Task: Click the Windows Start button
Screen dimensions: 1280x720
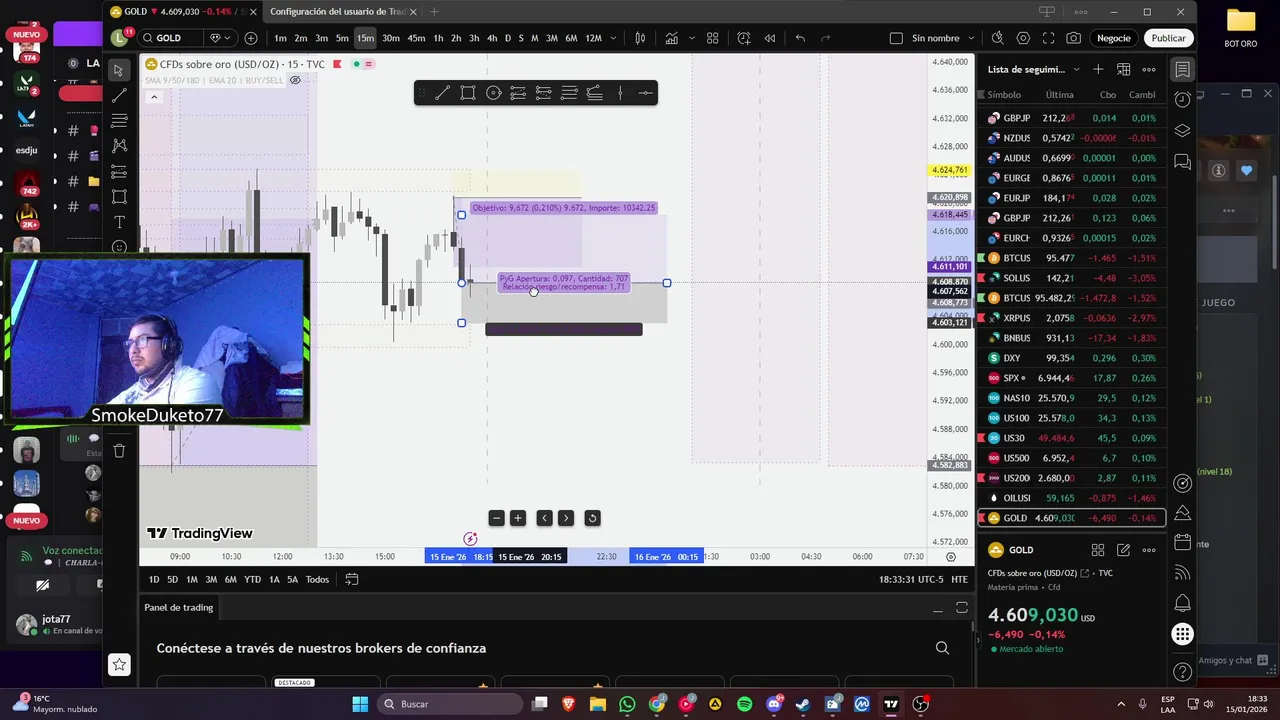Action: 360,704
